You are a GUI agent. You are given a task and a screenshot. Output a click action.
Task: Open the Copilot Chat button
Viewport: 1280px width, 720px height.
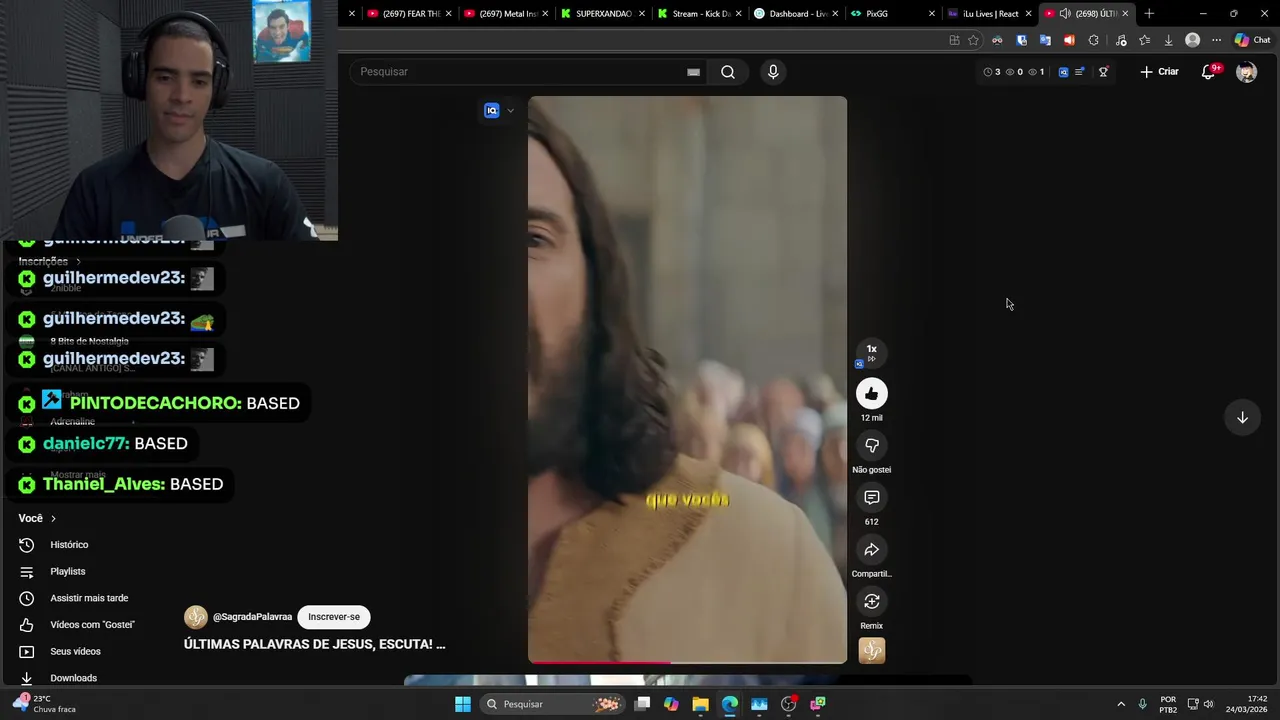coord(1253,41)
